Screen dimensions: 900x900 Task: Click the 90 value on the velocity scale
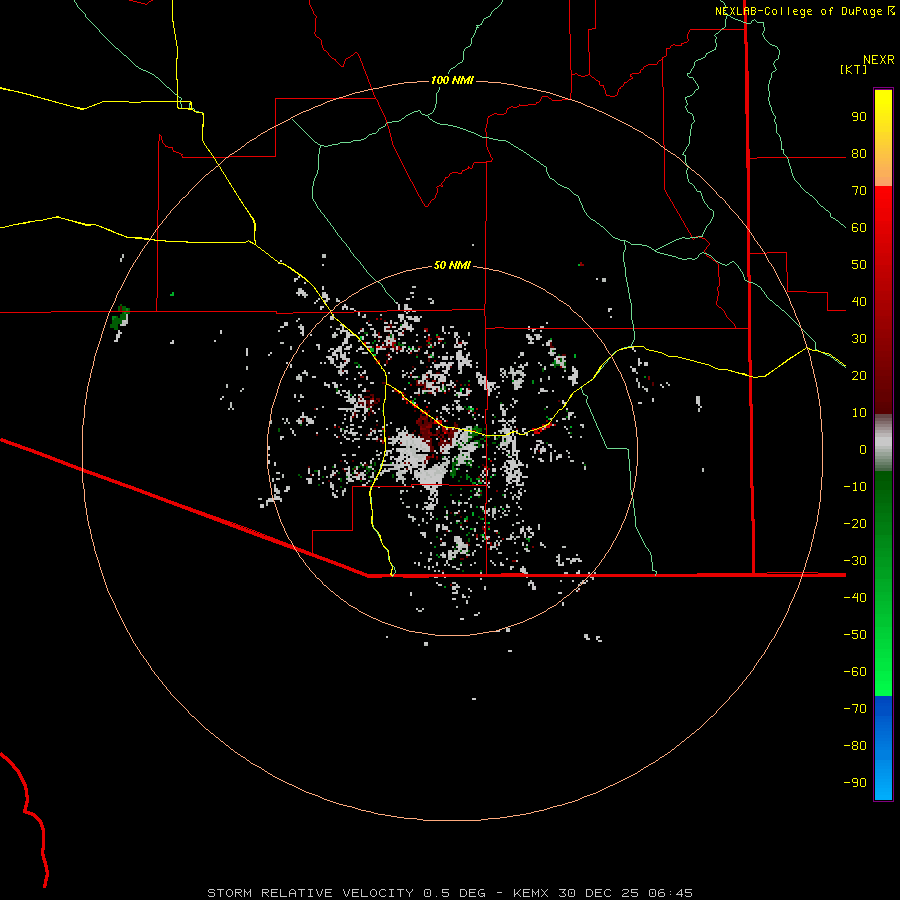[x=859, y=117]
